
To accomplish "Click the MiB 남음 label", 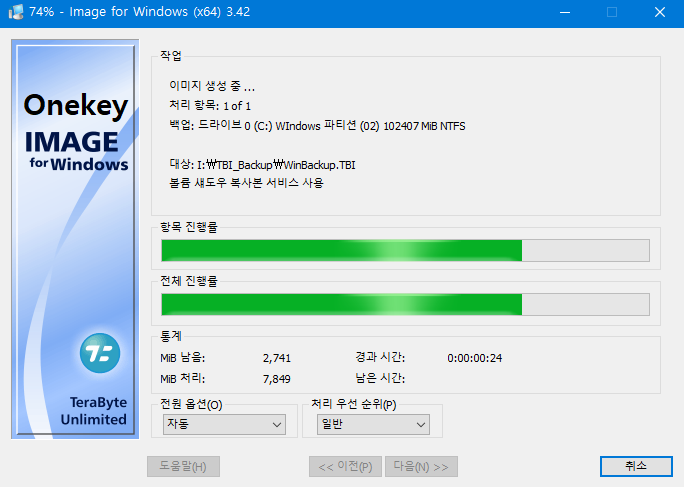I will coord(182,358).
